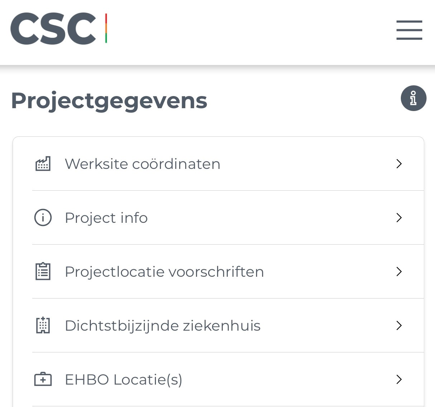Expand Project info using the right chevron
435x407 pixels.
(399, 218)
